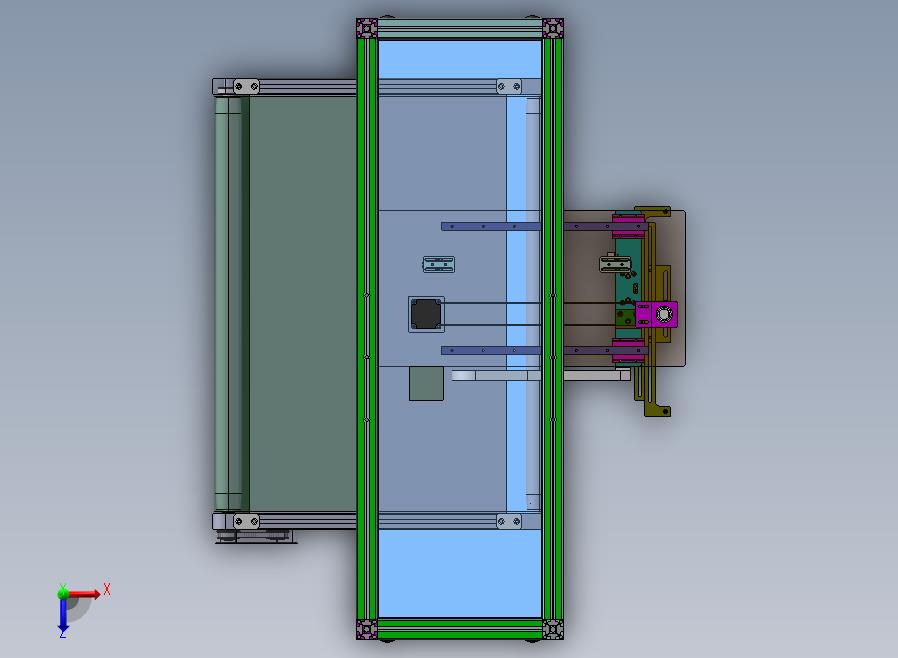Screen dimensions: 898x658
Task: Select the top pale horizontal extrusion of the frame
Action: [460, 28]
